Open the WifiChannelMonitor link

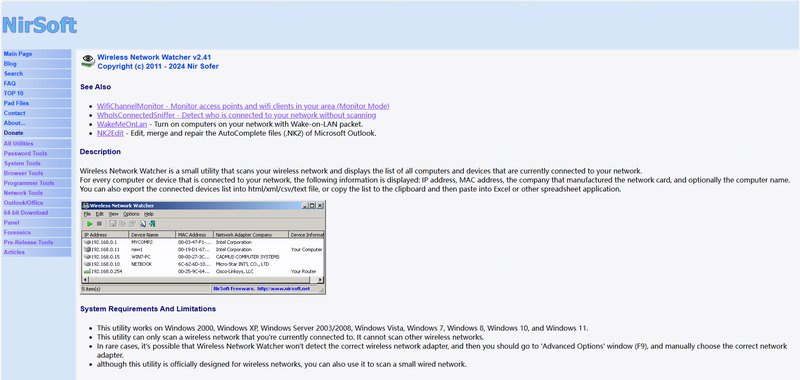[x=243, y=106]
